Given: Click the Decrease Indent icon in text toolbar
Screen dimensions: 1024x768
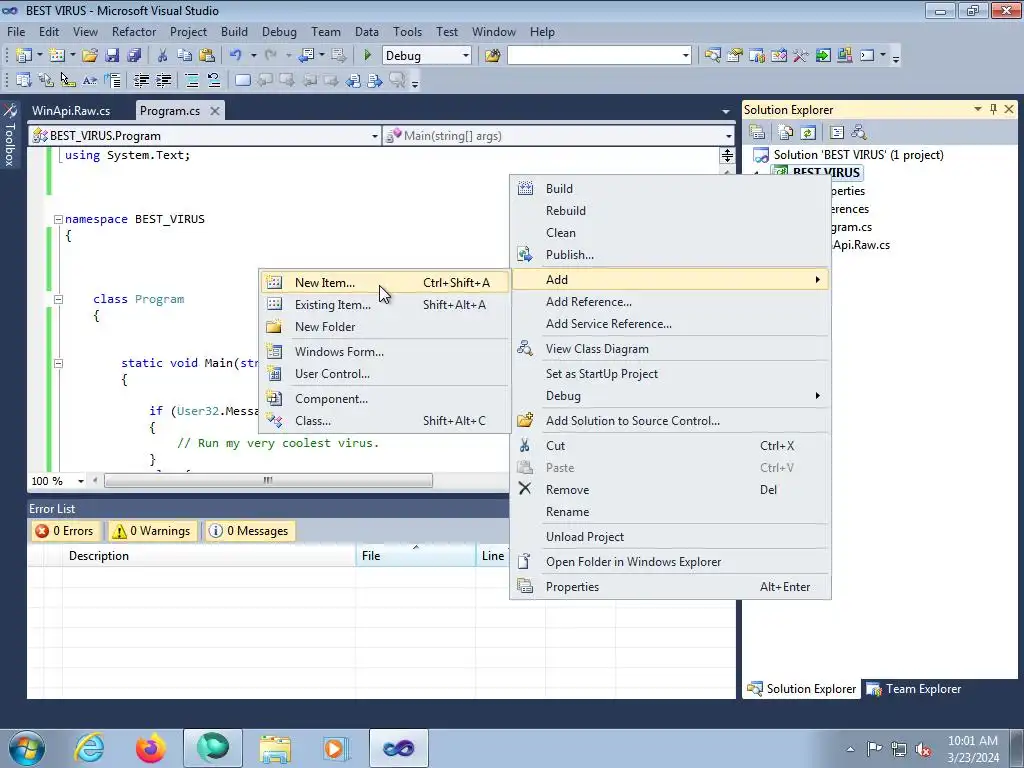Looking at the screenshot, I should click(x=141, y=80).
